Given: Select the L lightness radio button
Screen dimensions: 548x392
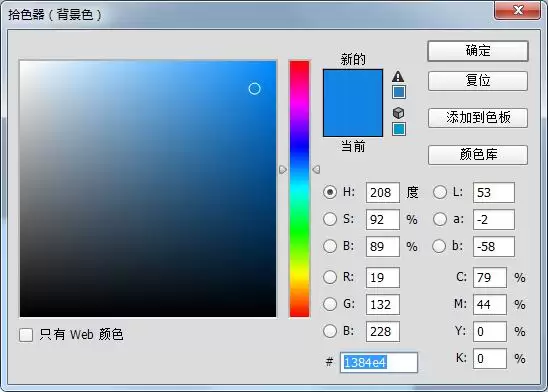Looking at the screenshot, I should pos(440,192).
